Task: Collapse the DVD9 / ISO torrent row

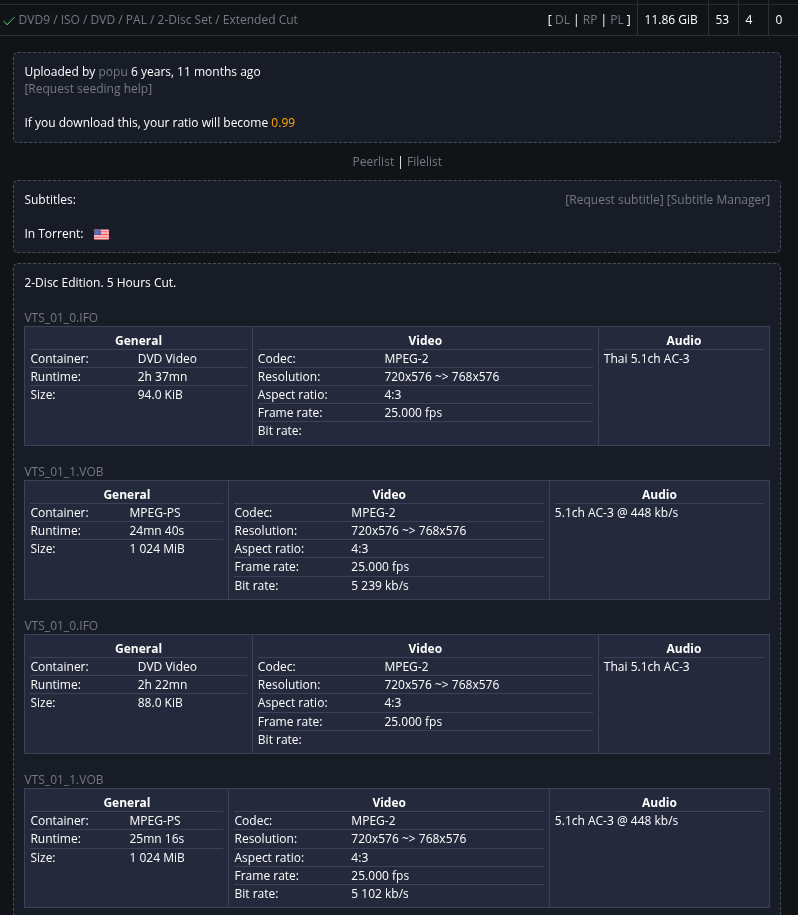Action: [x=158, y=20]
